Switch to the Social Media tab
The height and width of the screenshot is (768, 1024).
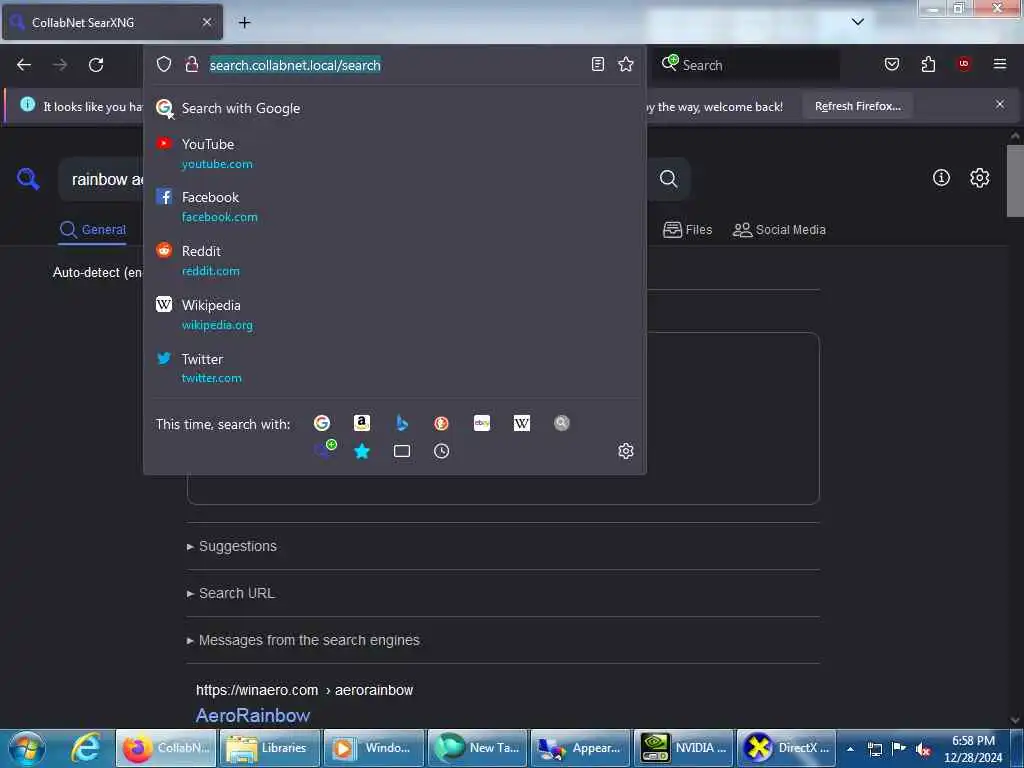point(779,230)
